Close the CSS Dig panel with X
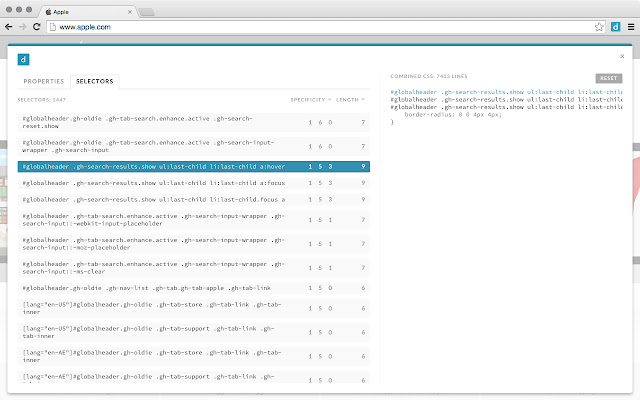This screenshot has height=400, width=640. [x=622, y=56]
